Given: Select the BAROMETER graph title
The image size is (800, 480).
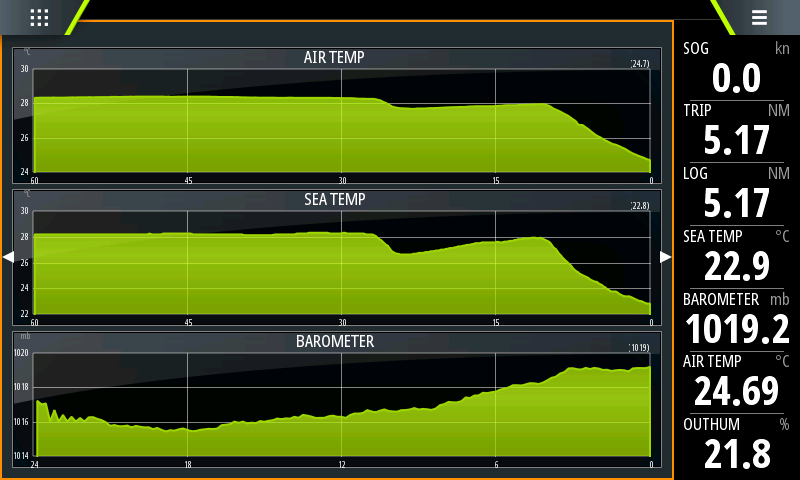Looking at the screenshot, I should pos(335,341).
